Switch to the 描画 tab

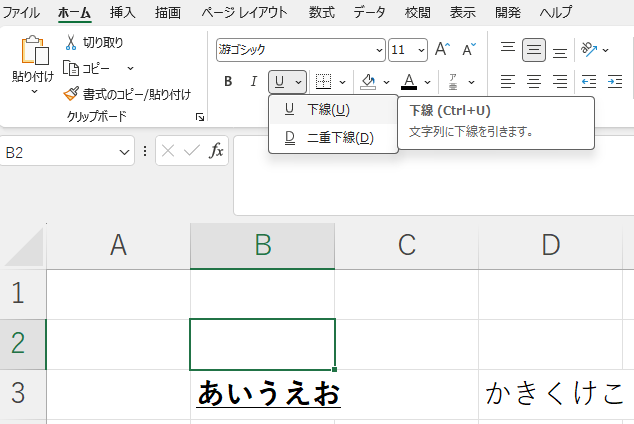[168, 13]
